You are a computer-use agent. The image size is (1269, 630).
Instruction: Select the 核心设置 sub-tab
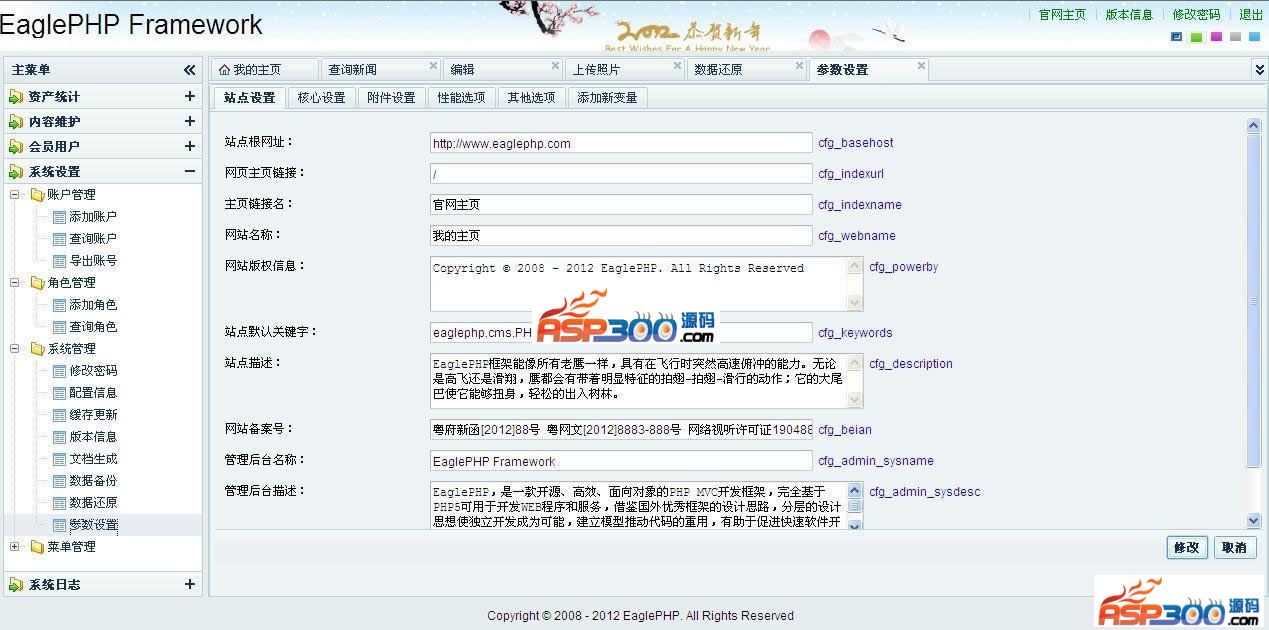[x=321, y=98]
